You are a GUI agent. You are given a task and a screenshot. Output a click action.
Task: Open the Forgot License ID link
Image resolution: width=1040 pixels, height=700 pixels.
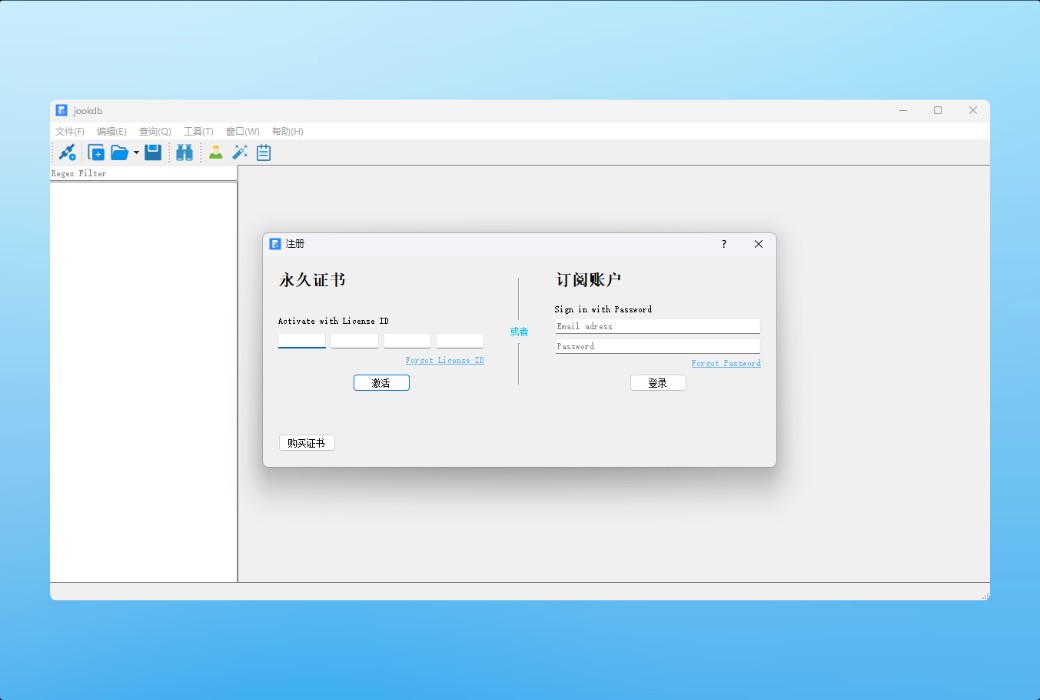[x=444, y=360]
